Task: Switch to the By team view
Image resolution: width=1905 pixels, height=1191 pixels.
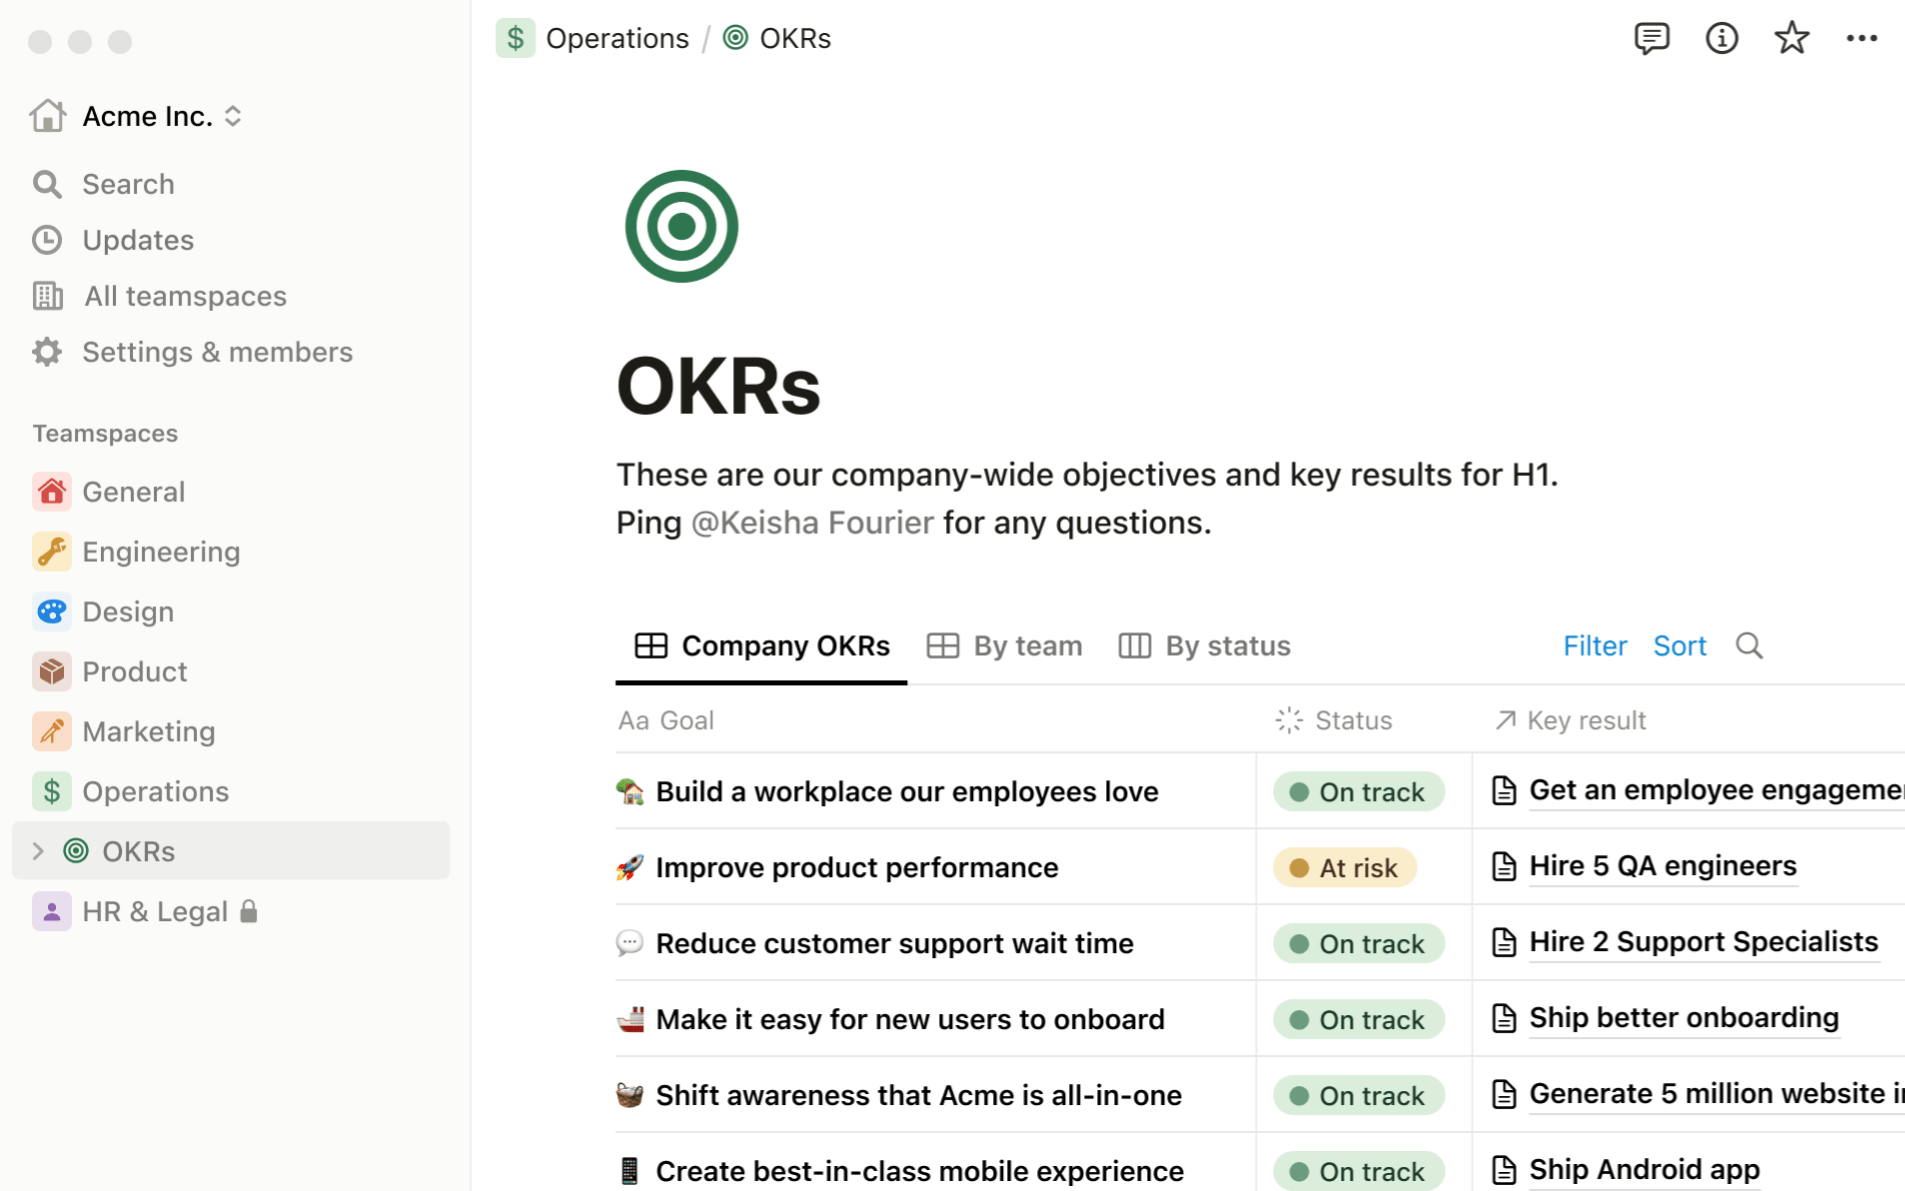Action: pyautogui.click(x=1005, y=646)
